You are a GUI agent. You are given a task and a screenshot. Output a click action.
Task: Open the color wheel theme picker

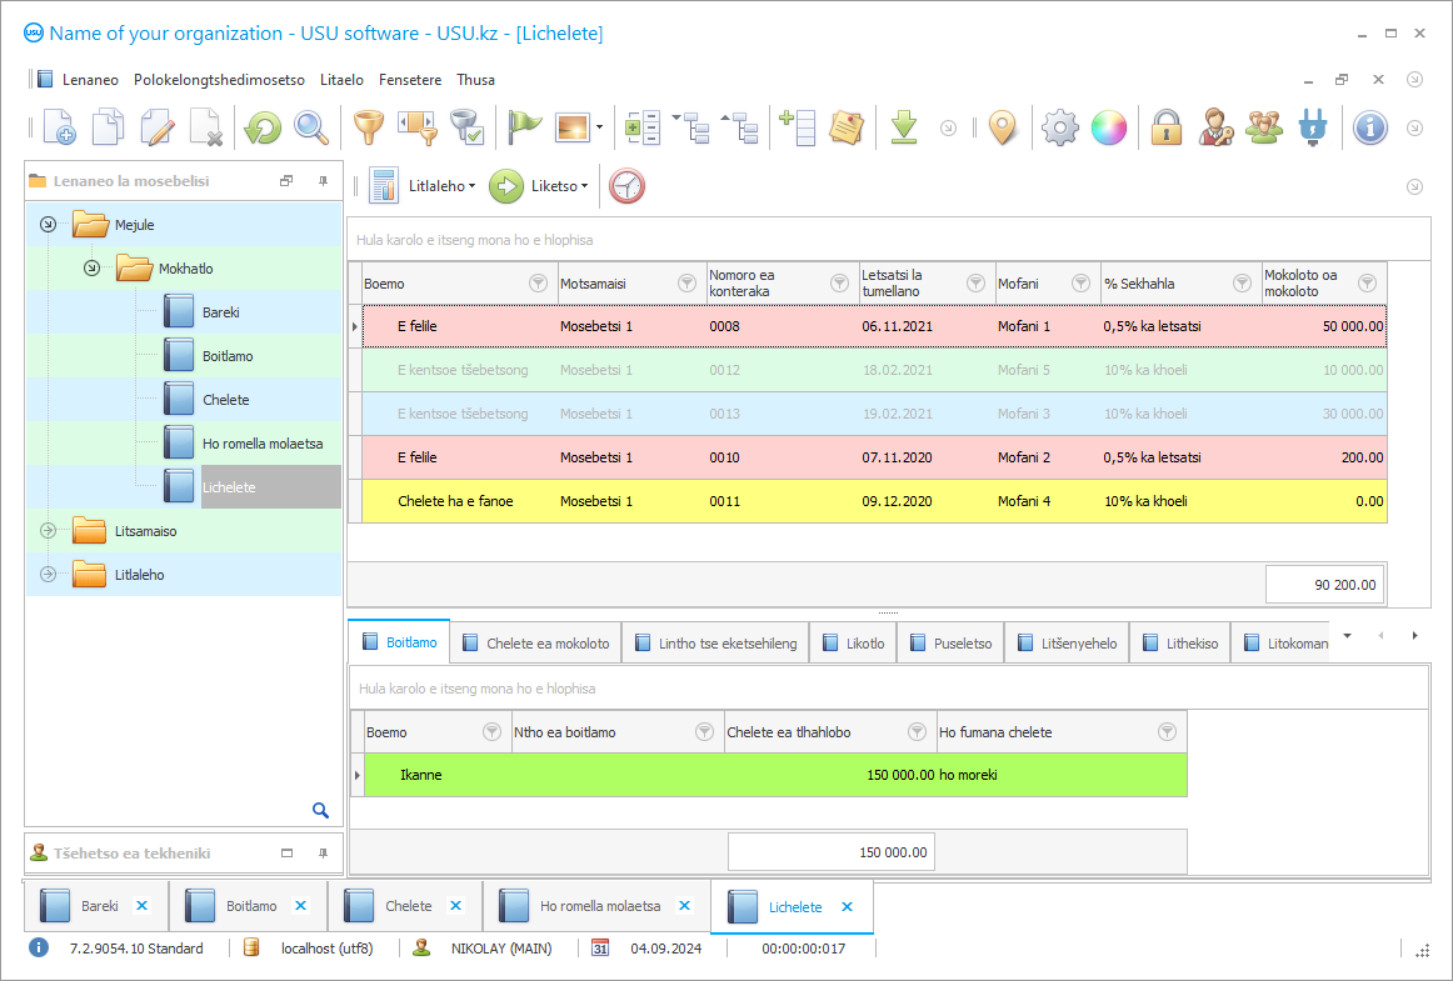coord(1109,128)
